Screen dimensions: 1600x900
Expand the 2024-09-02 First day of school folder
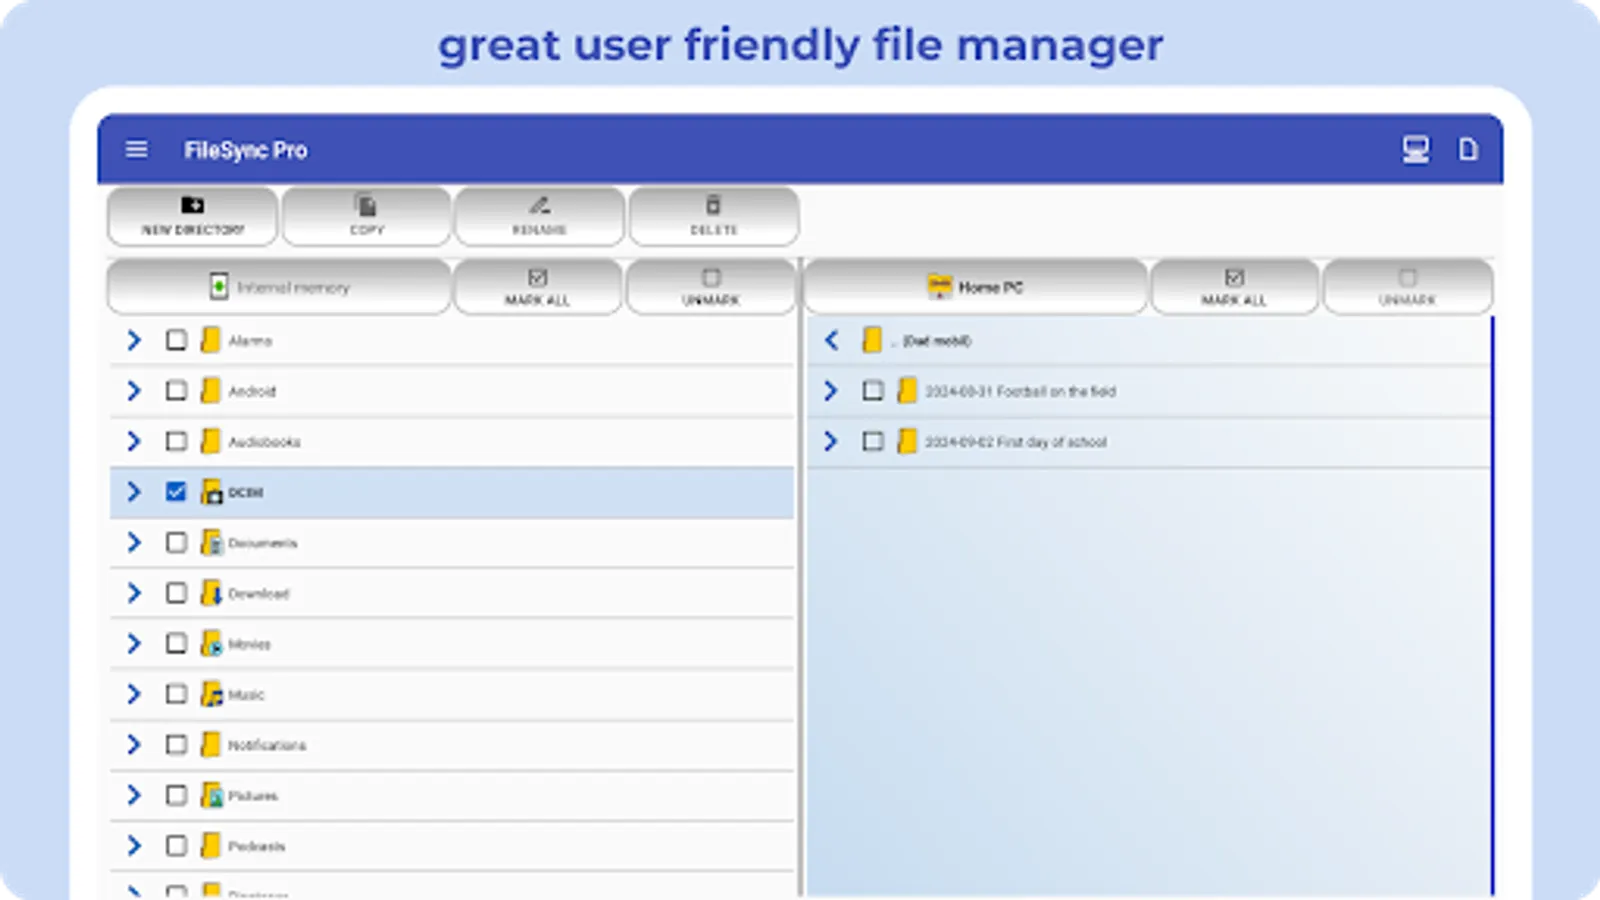pos(830,442)
